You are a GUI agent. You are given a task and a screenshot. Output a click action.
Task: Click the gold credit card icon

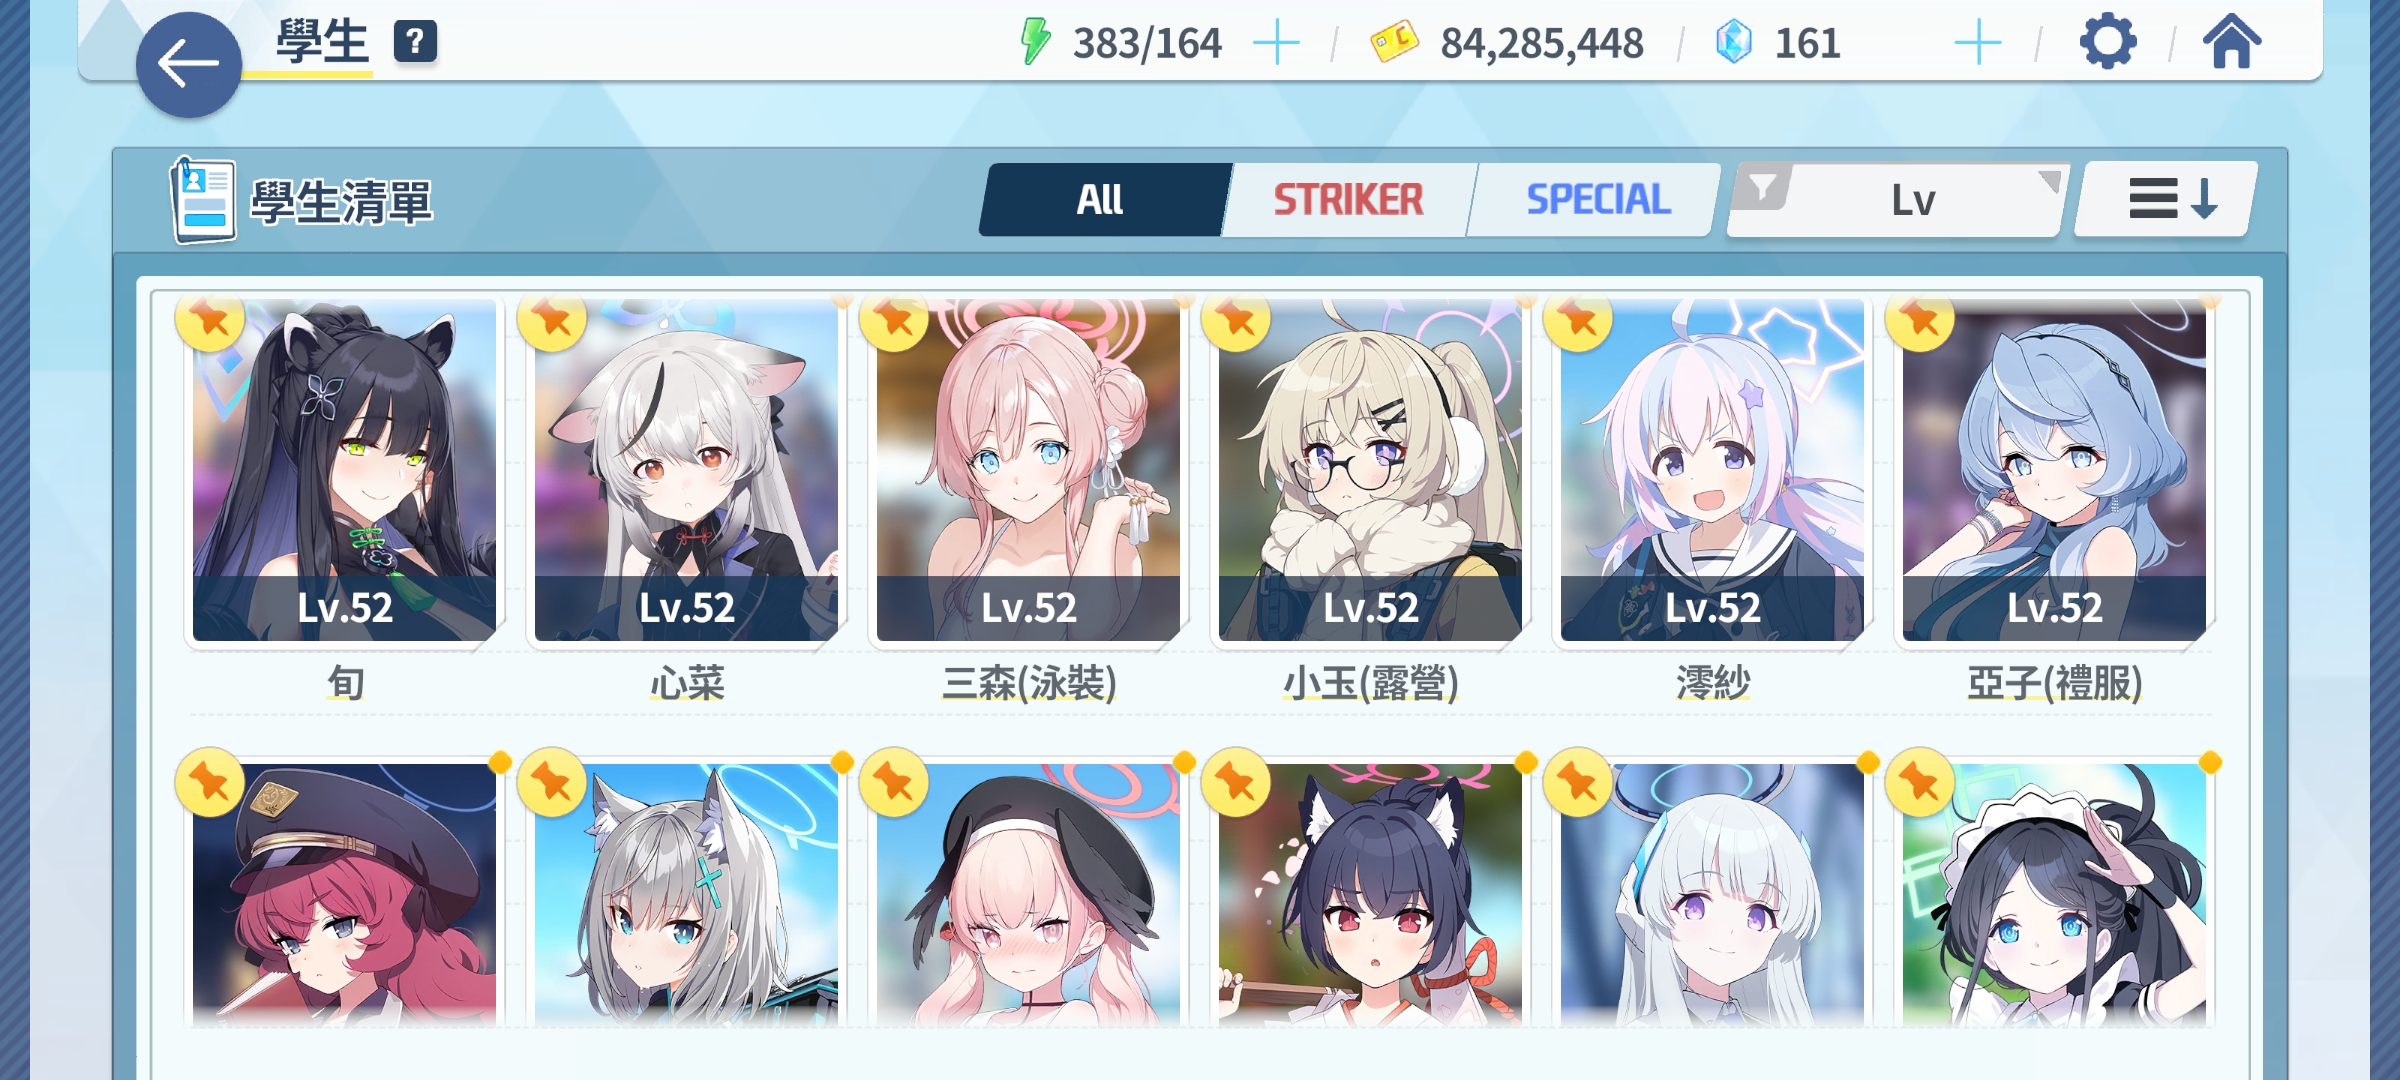tap(1394, 42)
